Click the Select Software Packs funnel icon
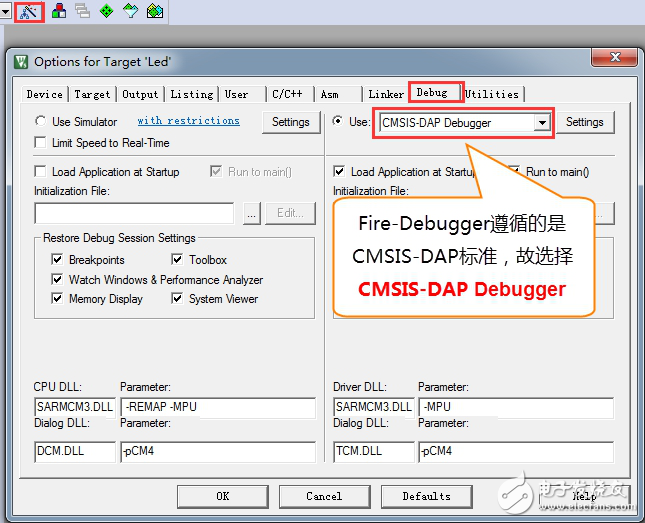Screen dimensions: 645x523 131,12
